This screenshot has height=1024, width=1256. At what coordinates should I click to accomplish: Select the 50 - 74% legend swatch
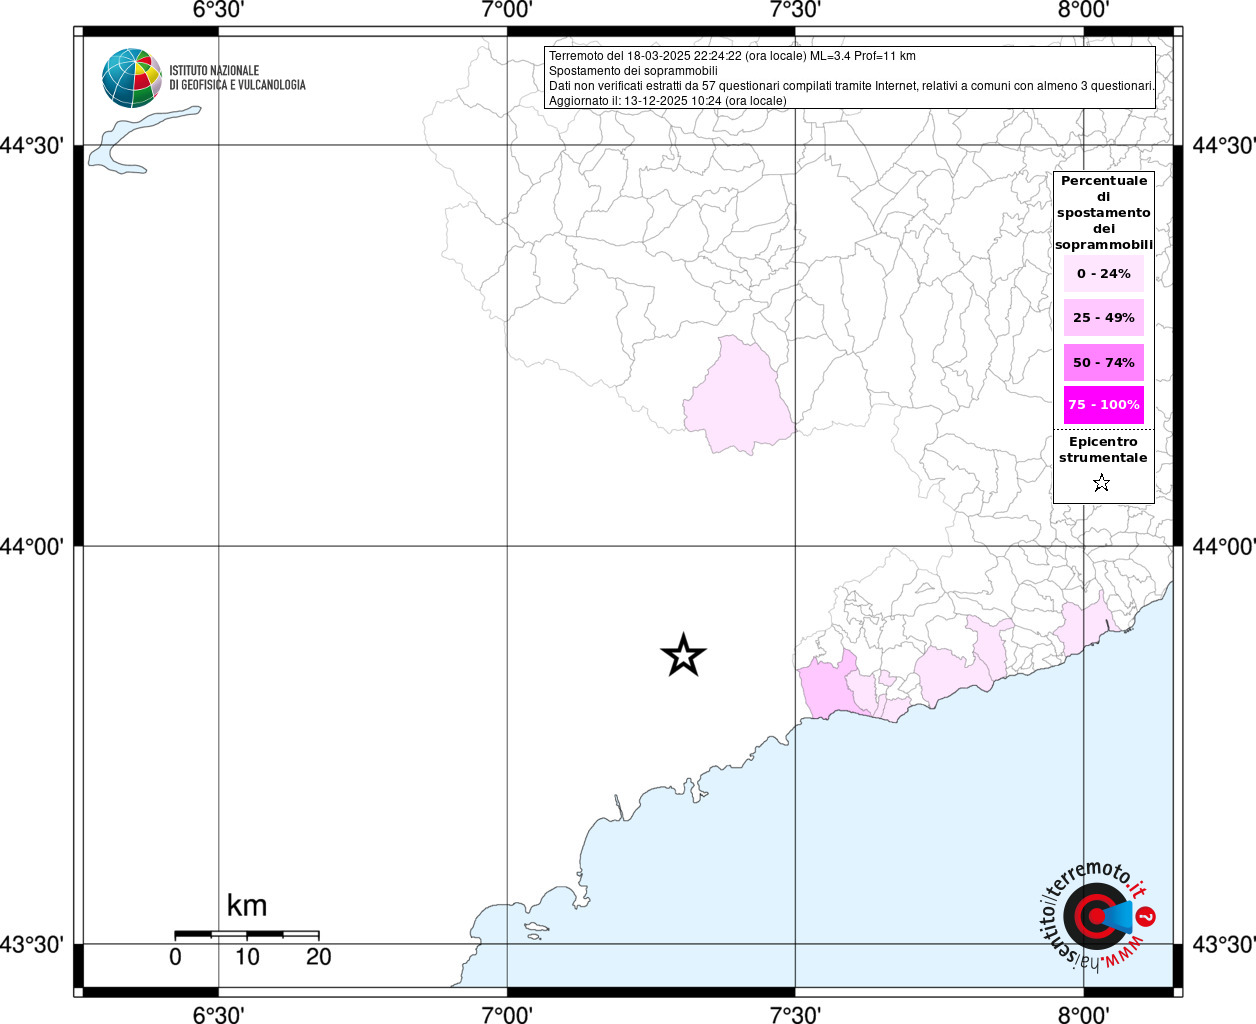[x=1104, y=362]
